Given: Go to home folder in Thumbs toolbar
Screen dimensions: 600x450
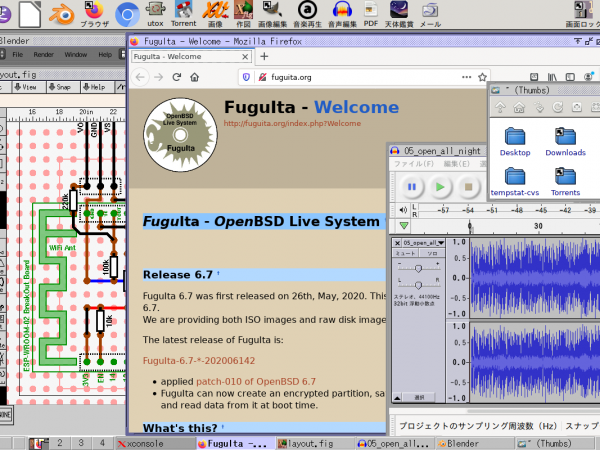Looking at the screenshot, I should click(x=519, y=107).
